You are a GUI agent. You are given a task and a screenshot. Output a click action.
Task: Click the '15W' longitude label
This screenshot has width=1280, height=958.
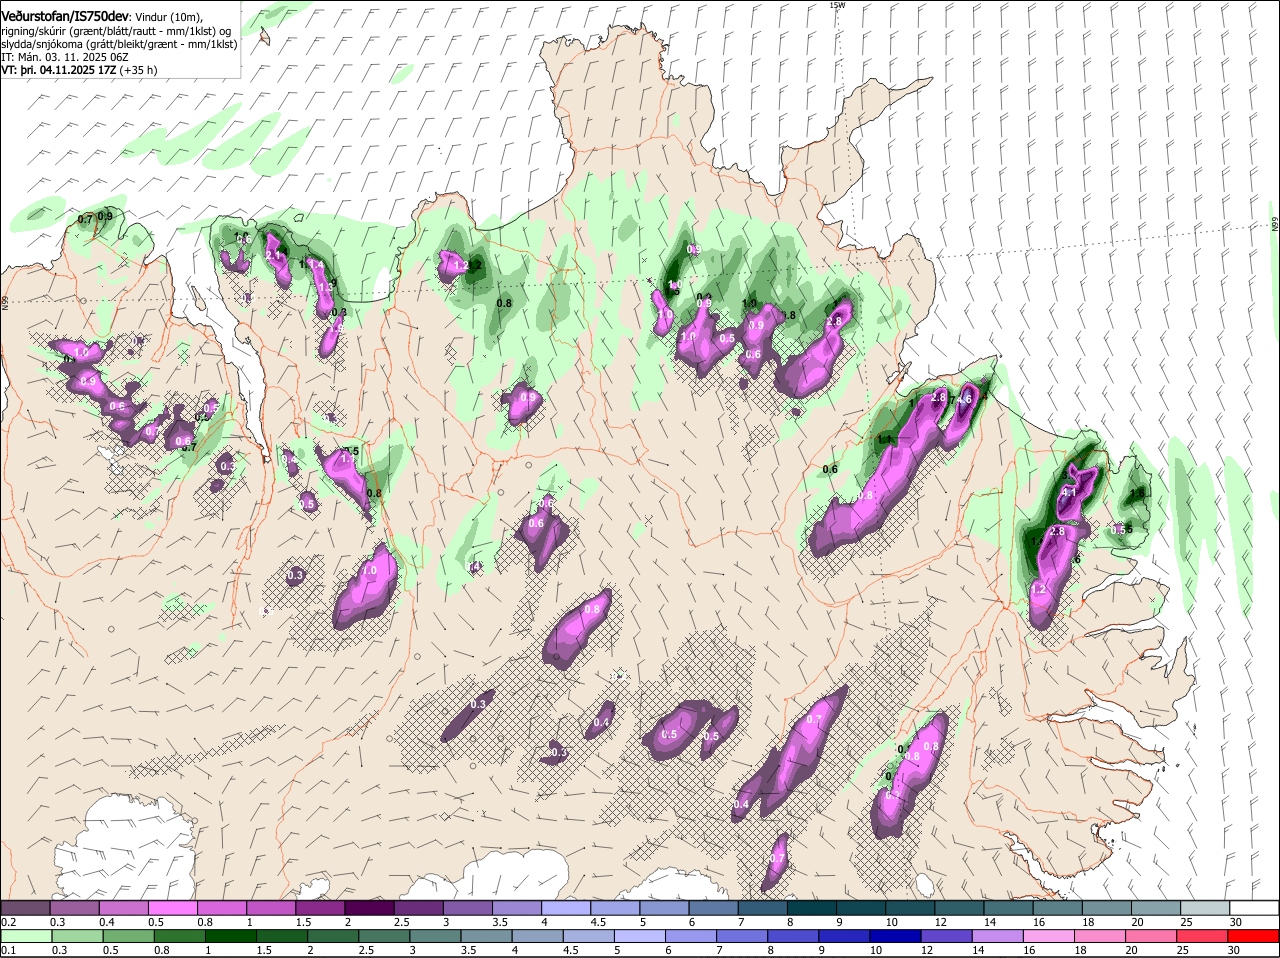837,5
